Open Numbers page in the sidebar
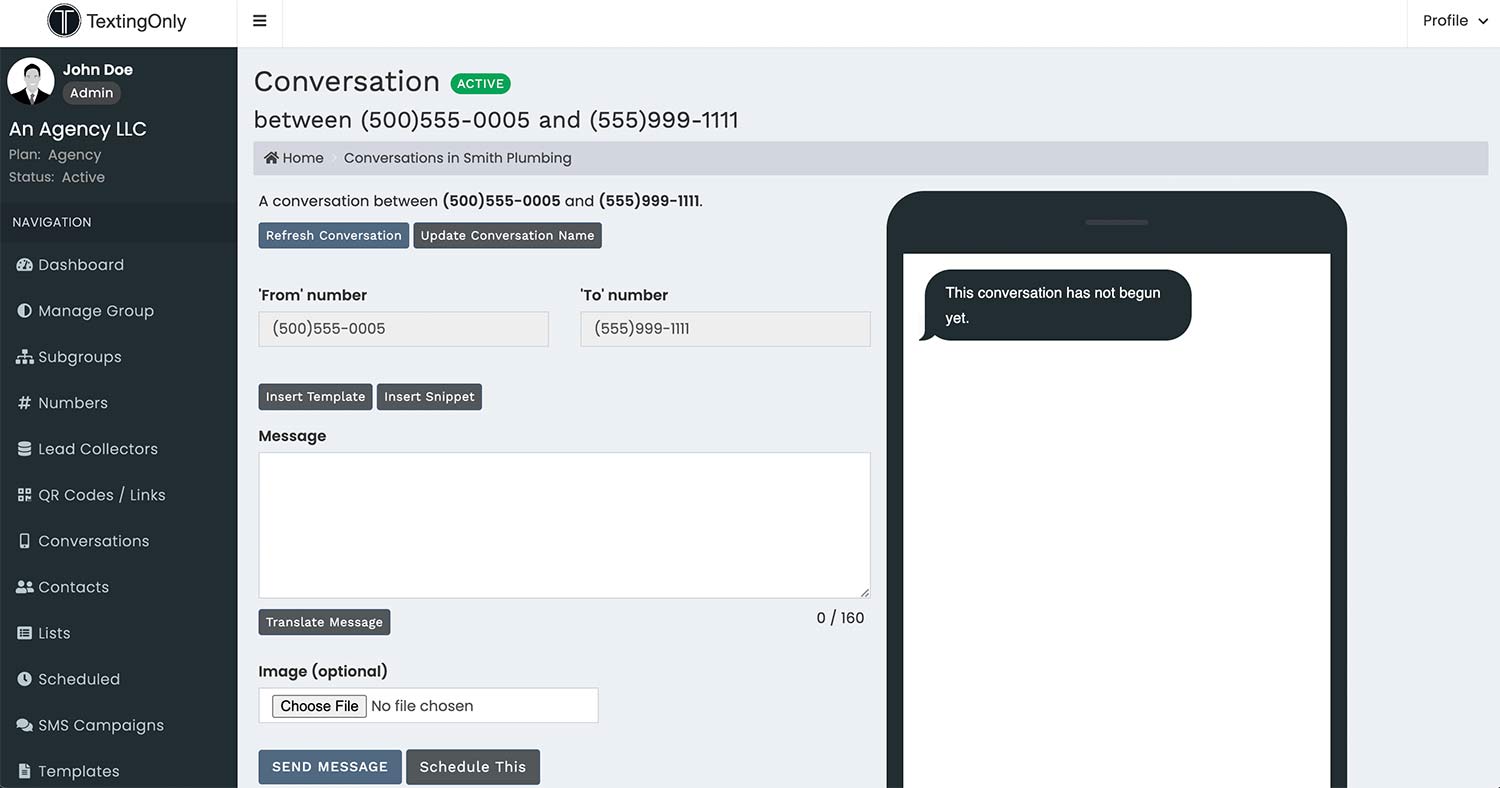The image size is (1500, 788). (72, 403)
